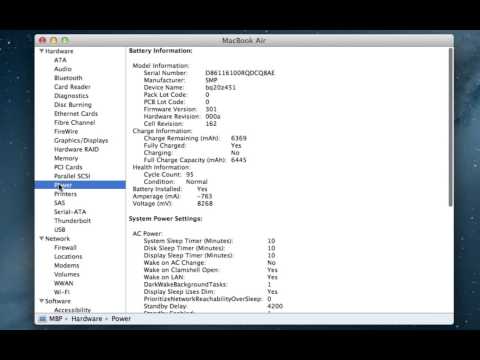
Task: Click the Condition value Normal
Action: tap(197, 182)
